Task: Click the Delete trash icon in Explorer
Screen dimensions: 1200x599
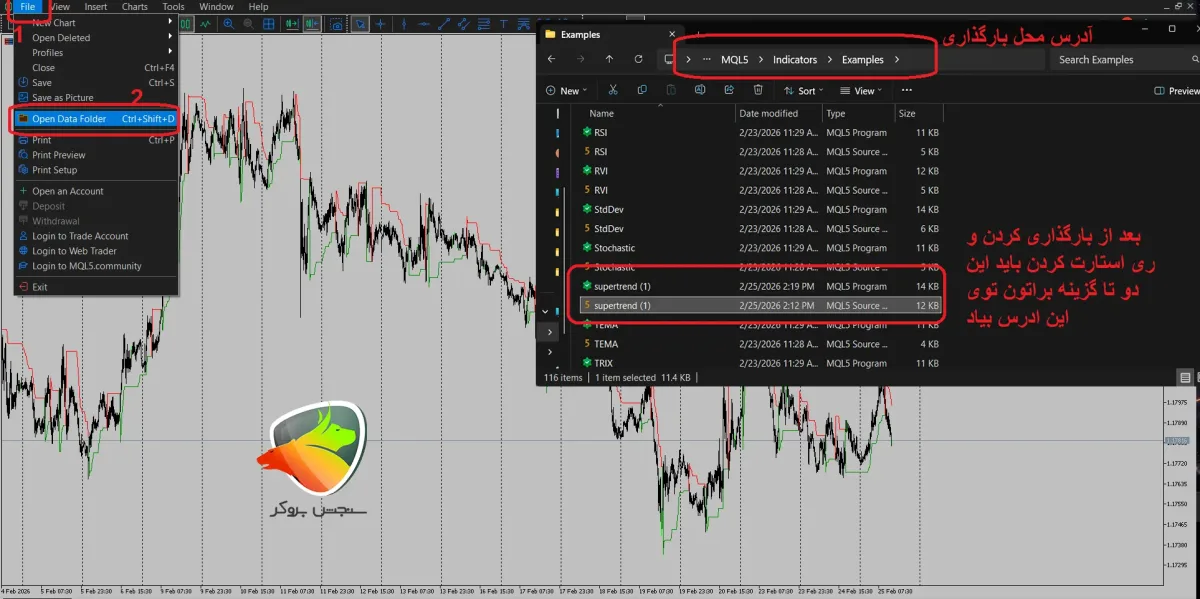Action: [x=758, y=90]
